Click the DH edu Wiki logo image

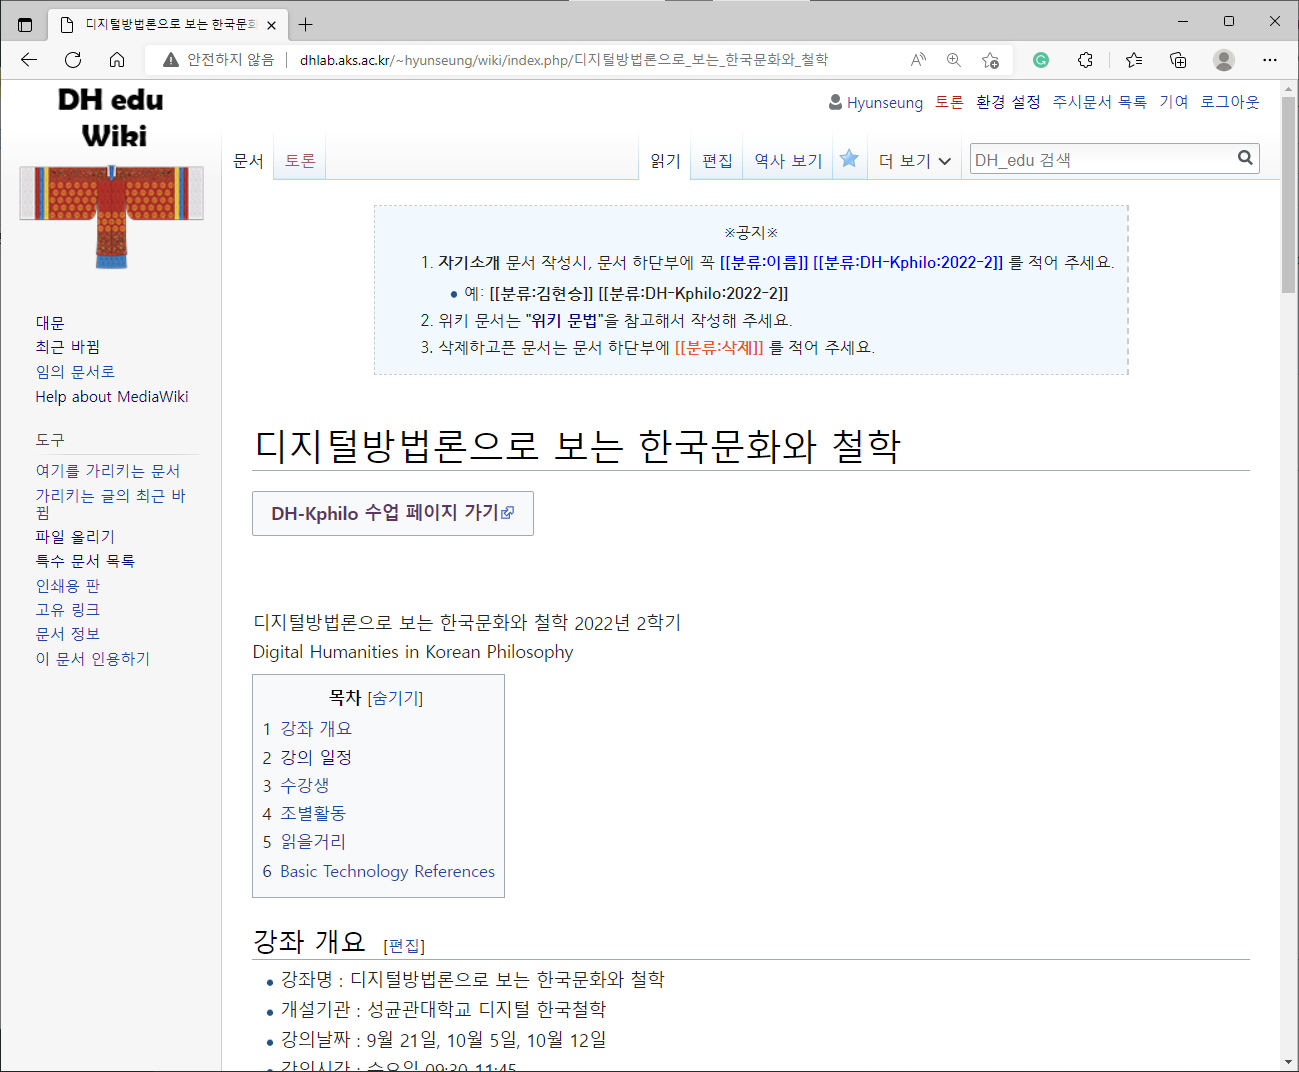[111, 180]
